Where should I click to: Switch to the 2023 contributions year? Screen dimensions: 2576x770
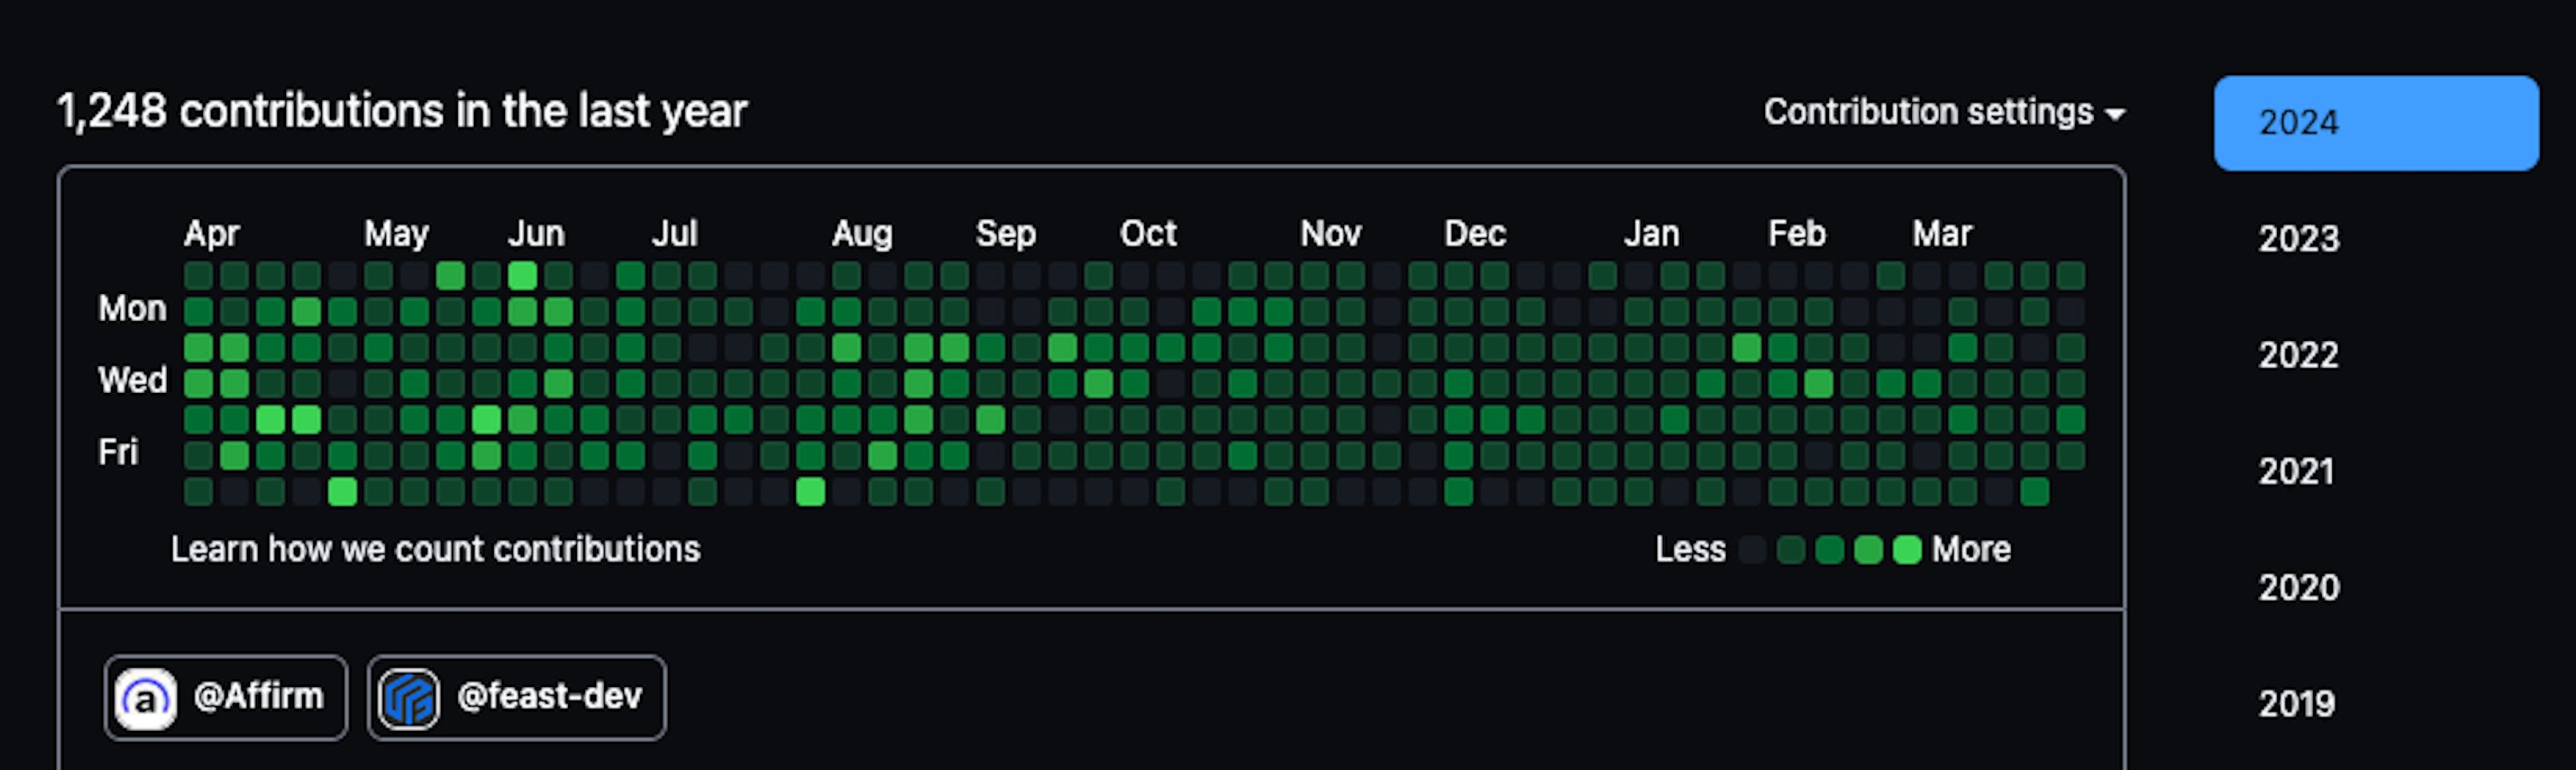click(x=2298, y=239)
